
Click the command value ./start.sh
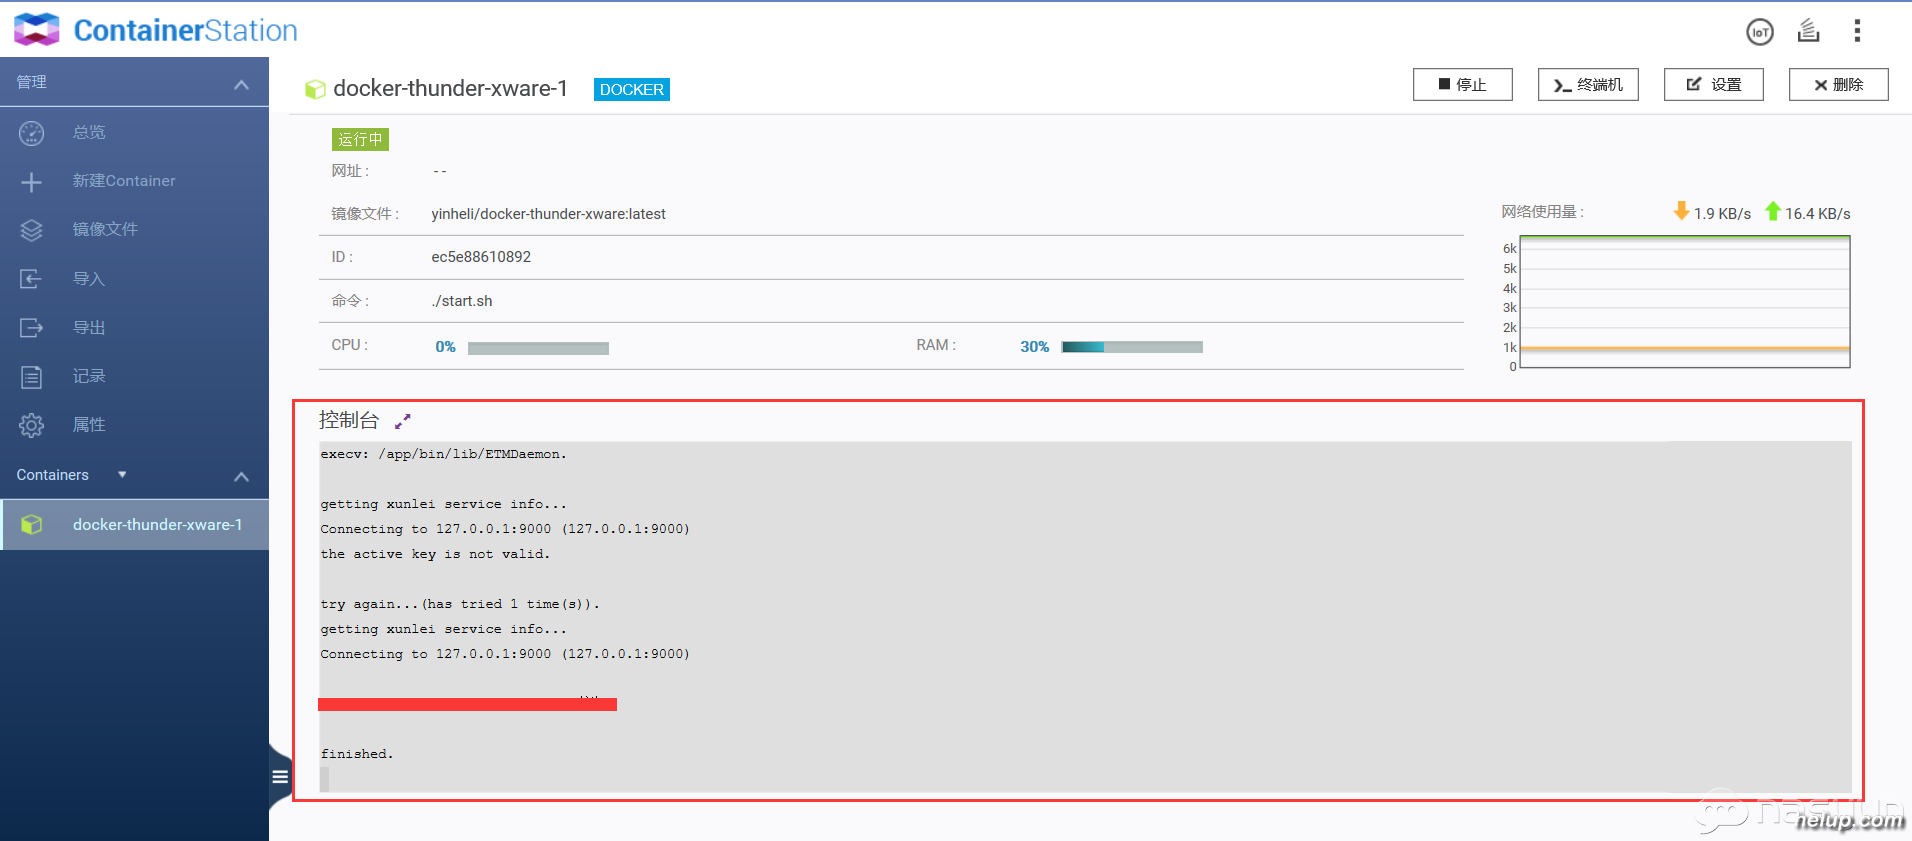pos(462,301)
